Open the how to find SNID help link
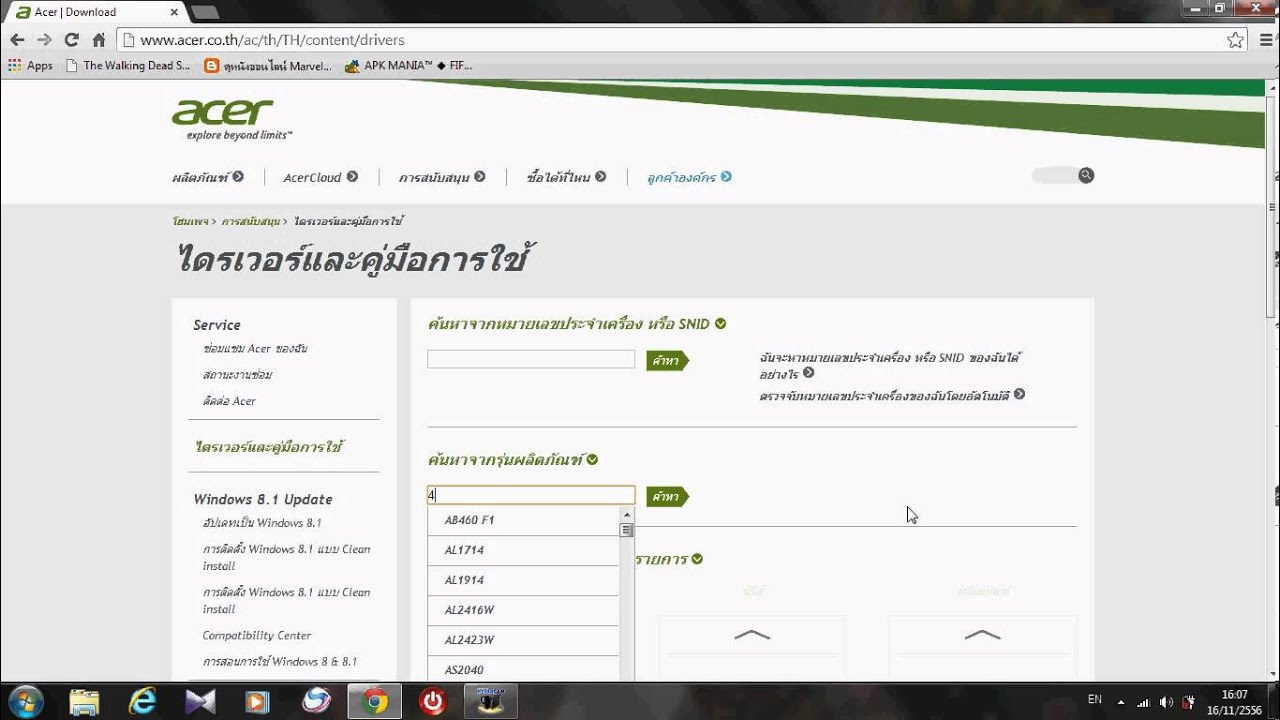 tap(890, 365)
